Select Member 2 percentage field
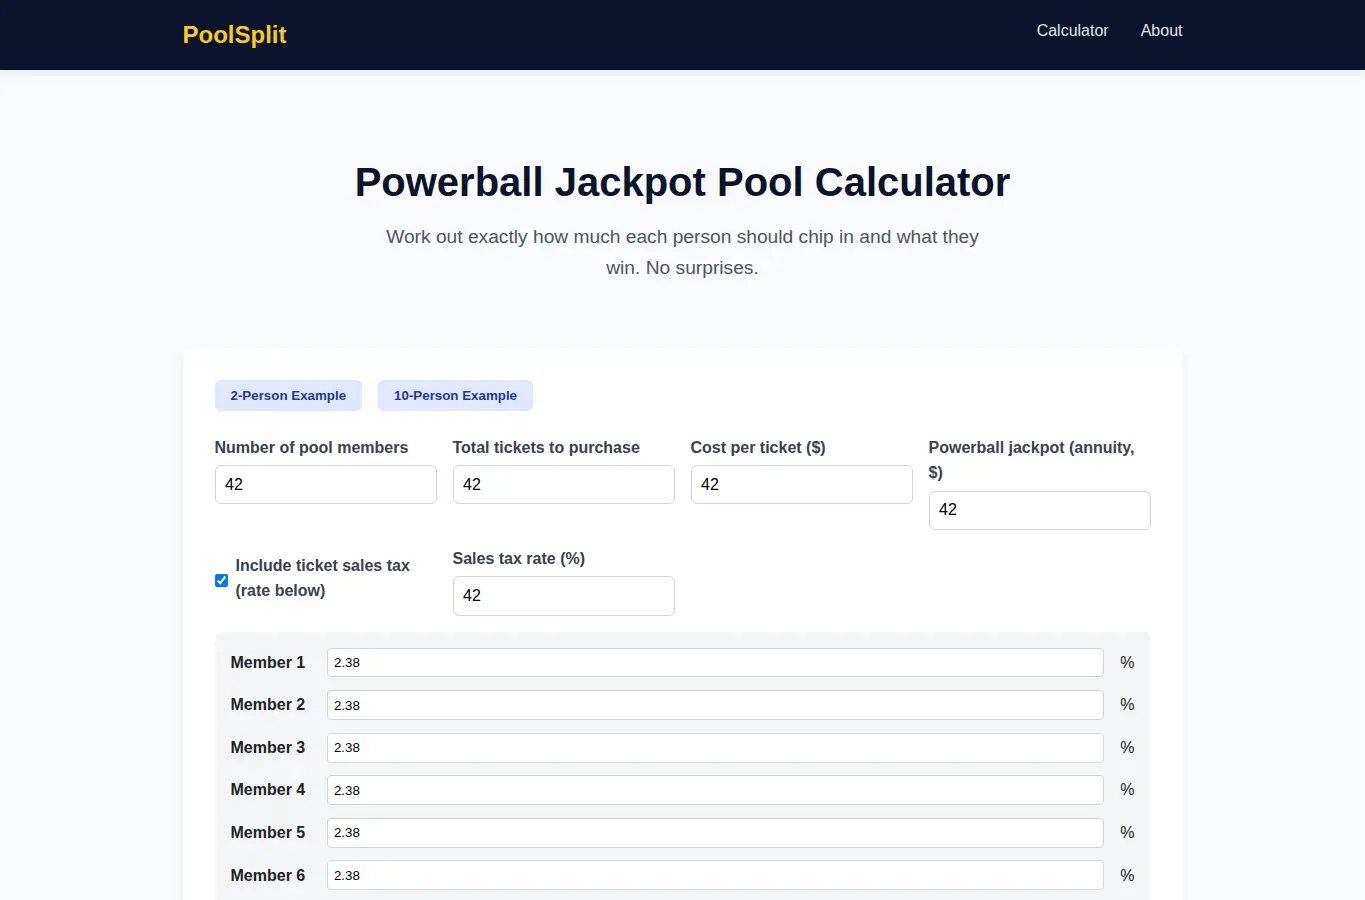 (x=715, y=705)
